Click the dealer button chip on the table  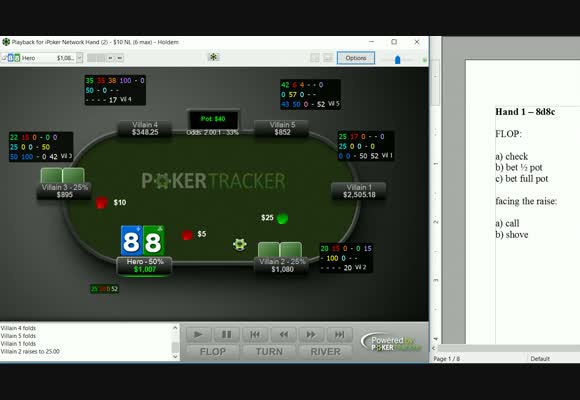coord(240,244)
